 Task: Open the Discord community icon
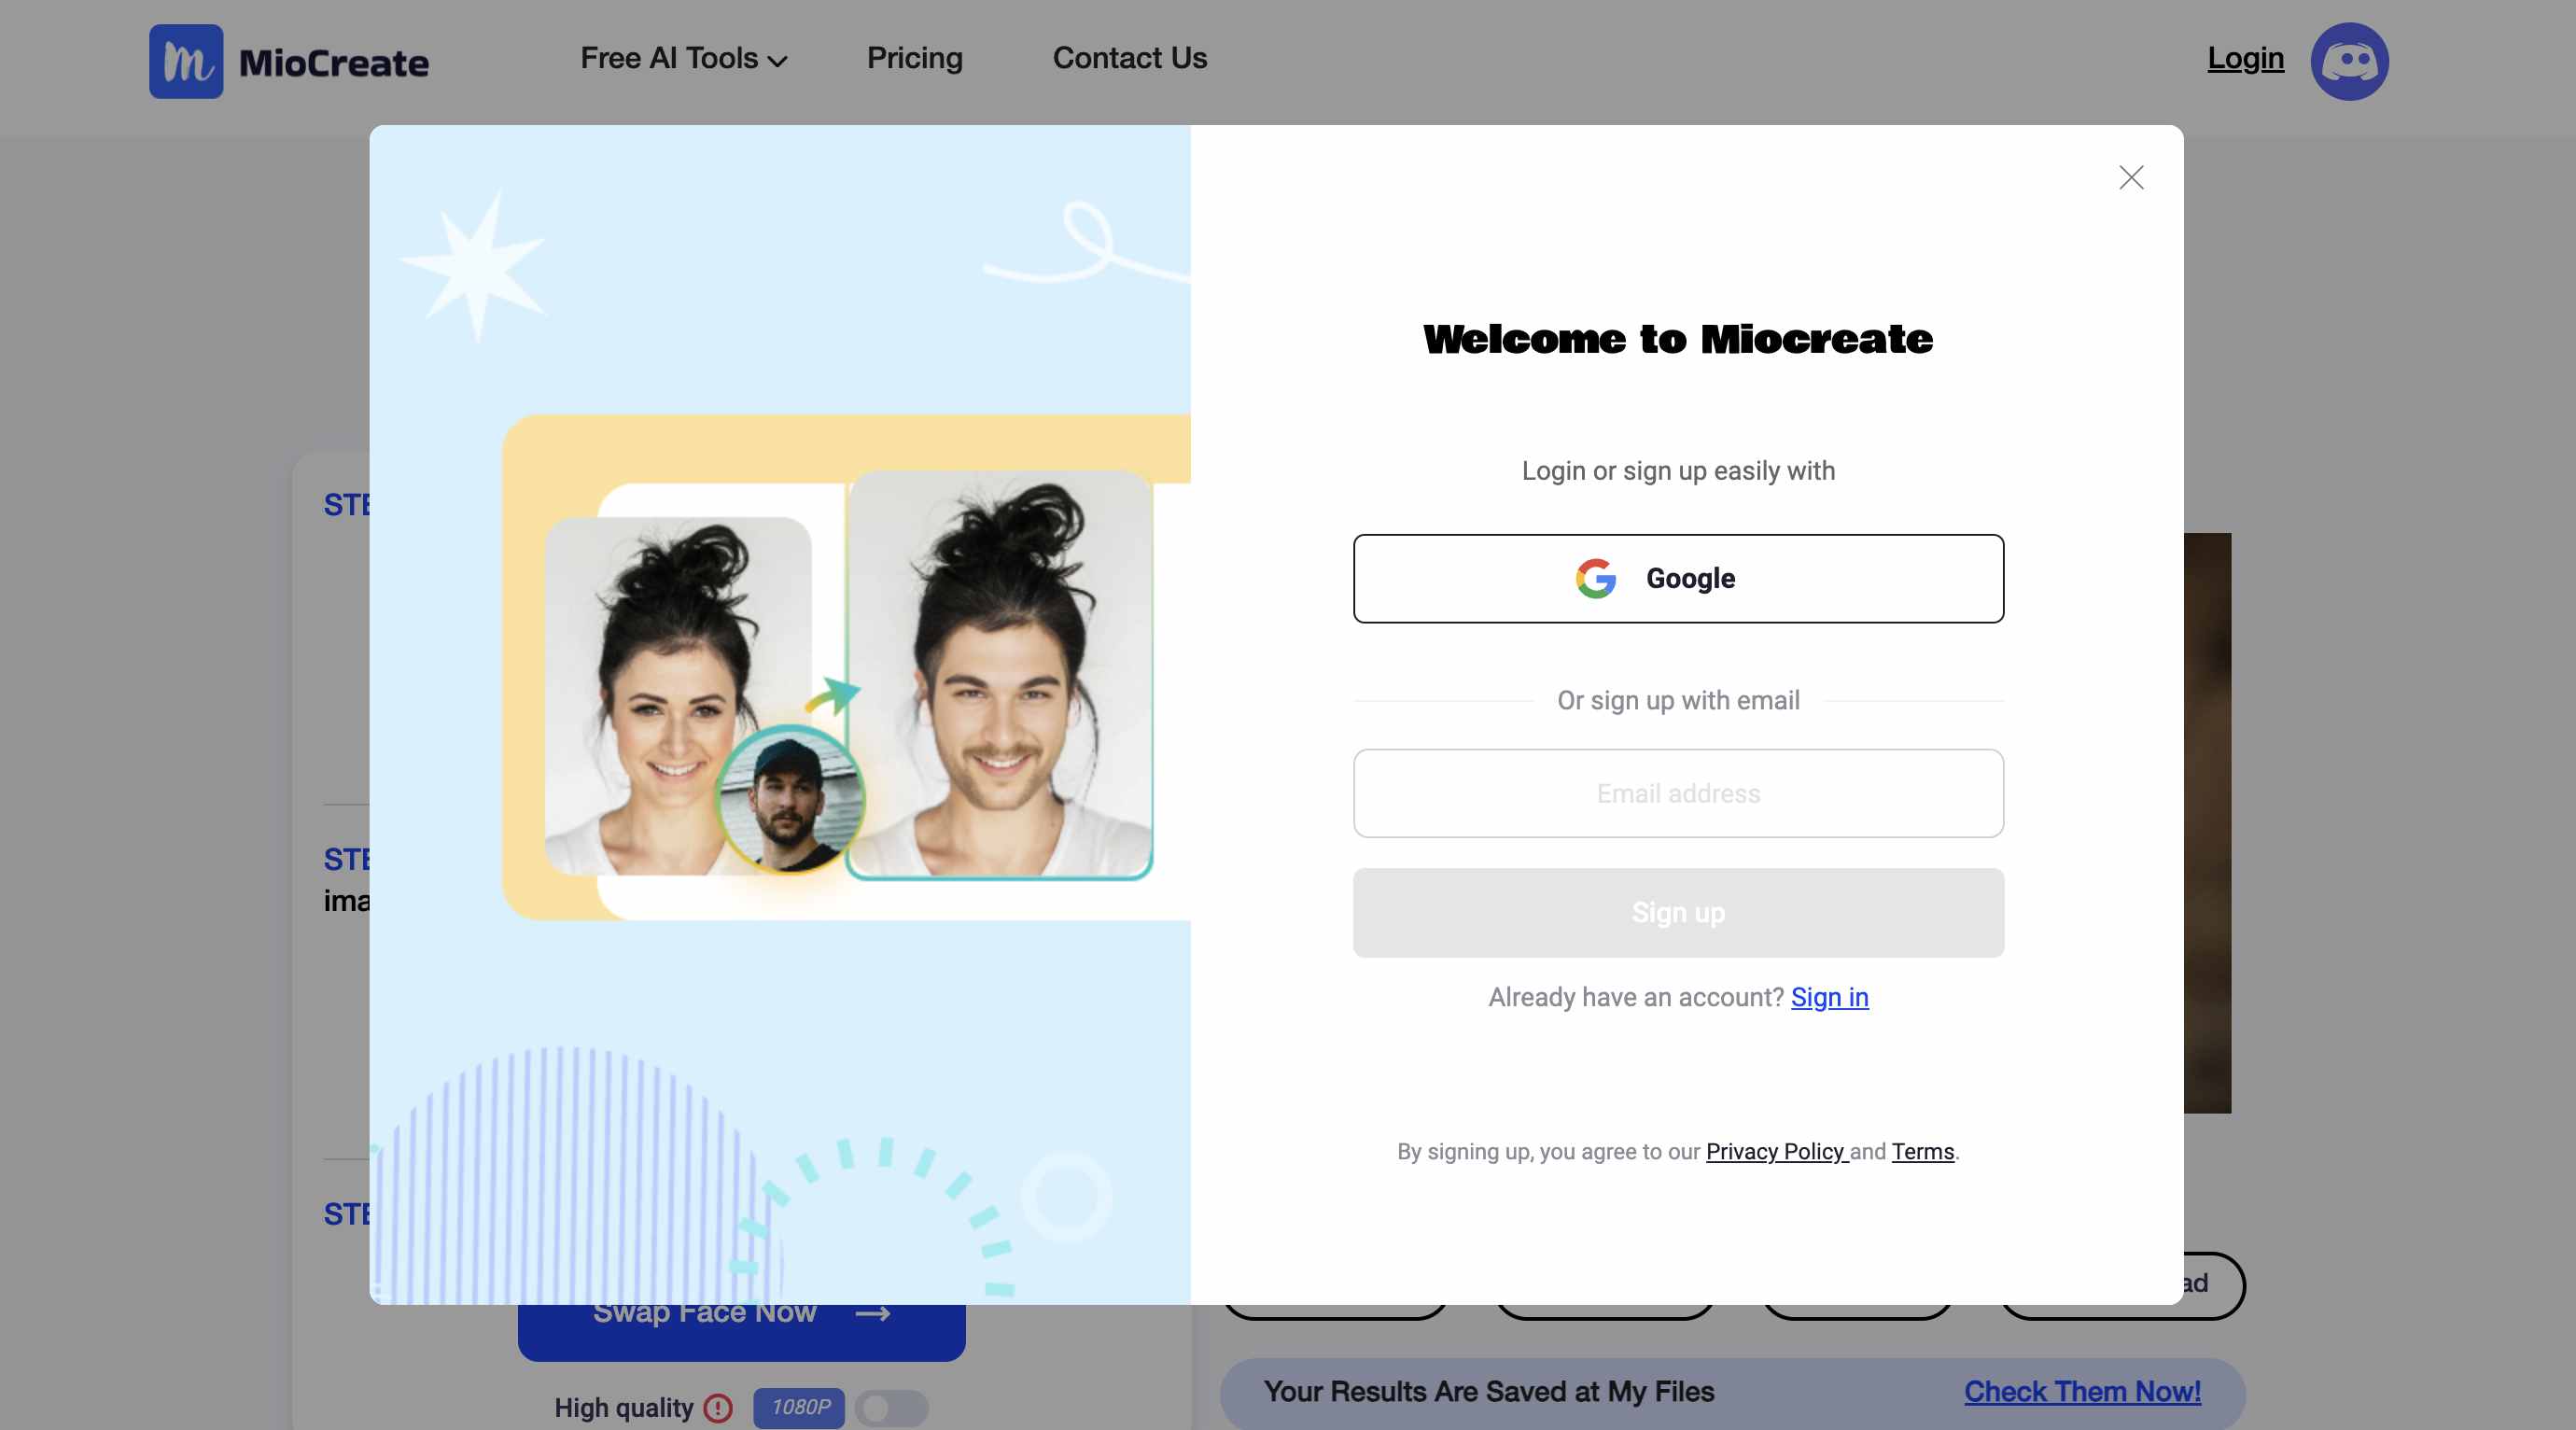[2349, 61]
